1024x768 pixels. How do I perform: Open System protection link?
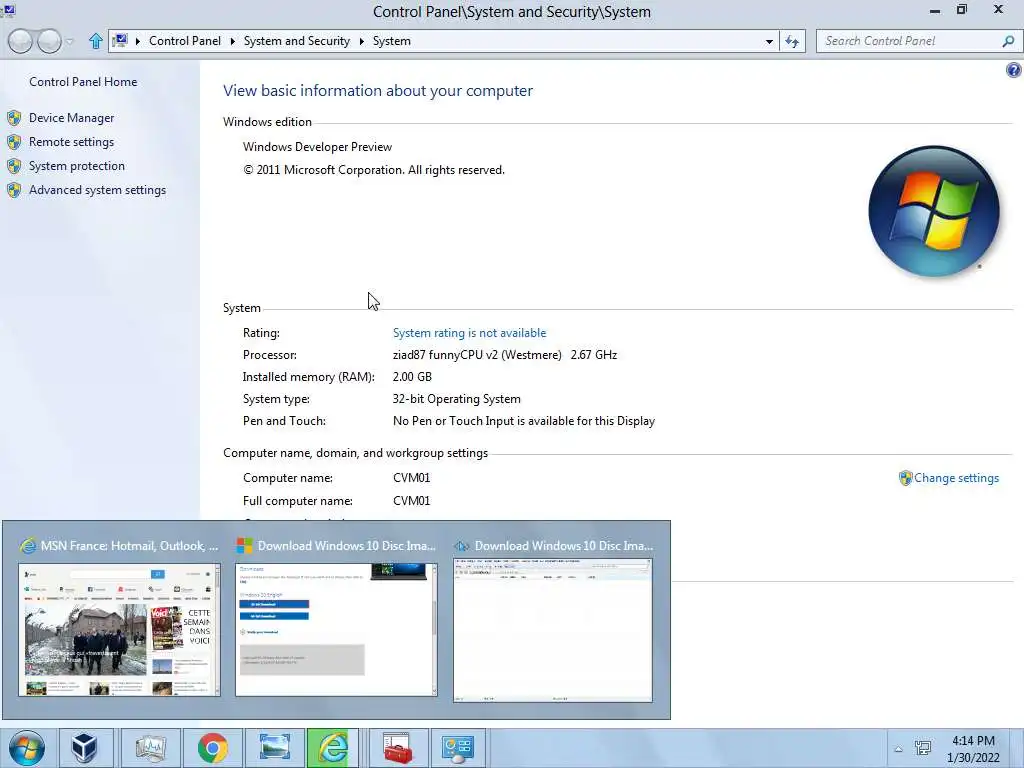click(x=76, y=166)
